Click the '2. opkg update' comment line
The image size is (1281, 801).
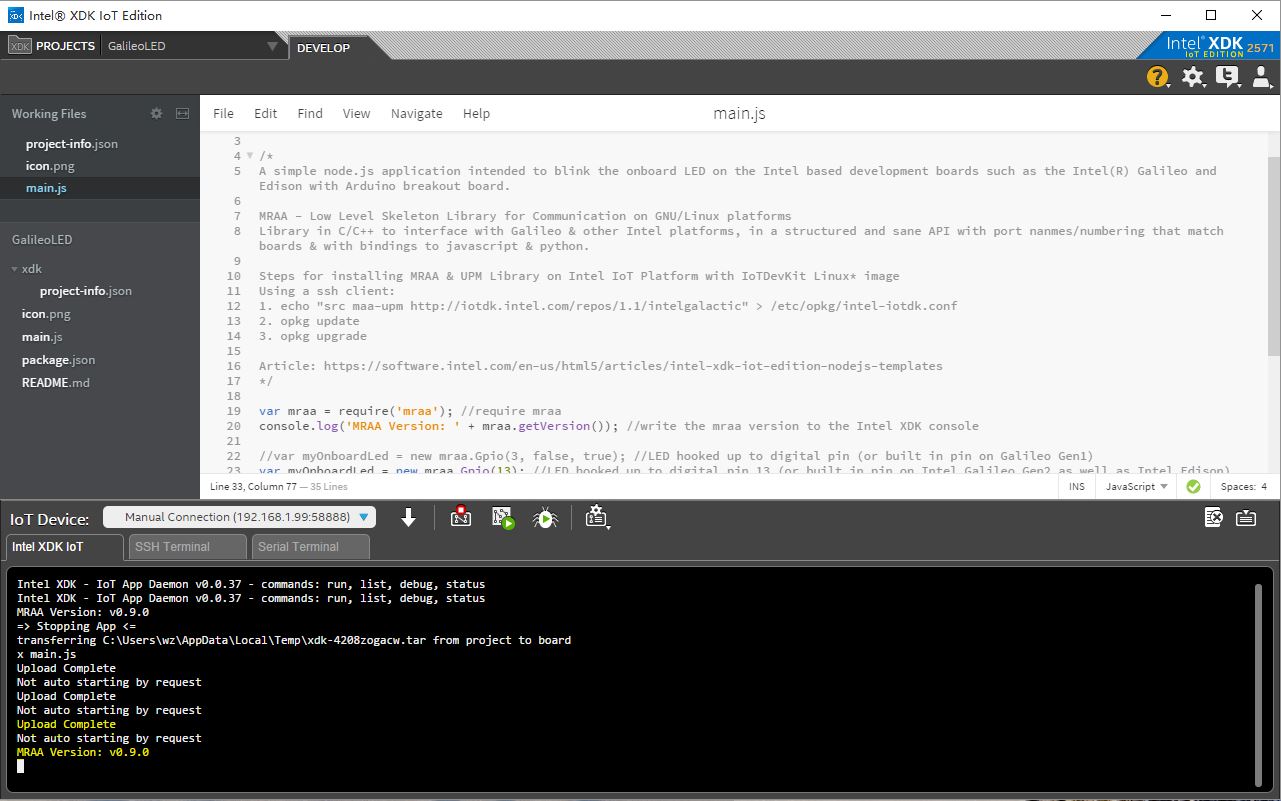click(309, 321)
